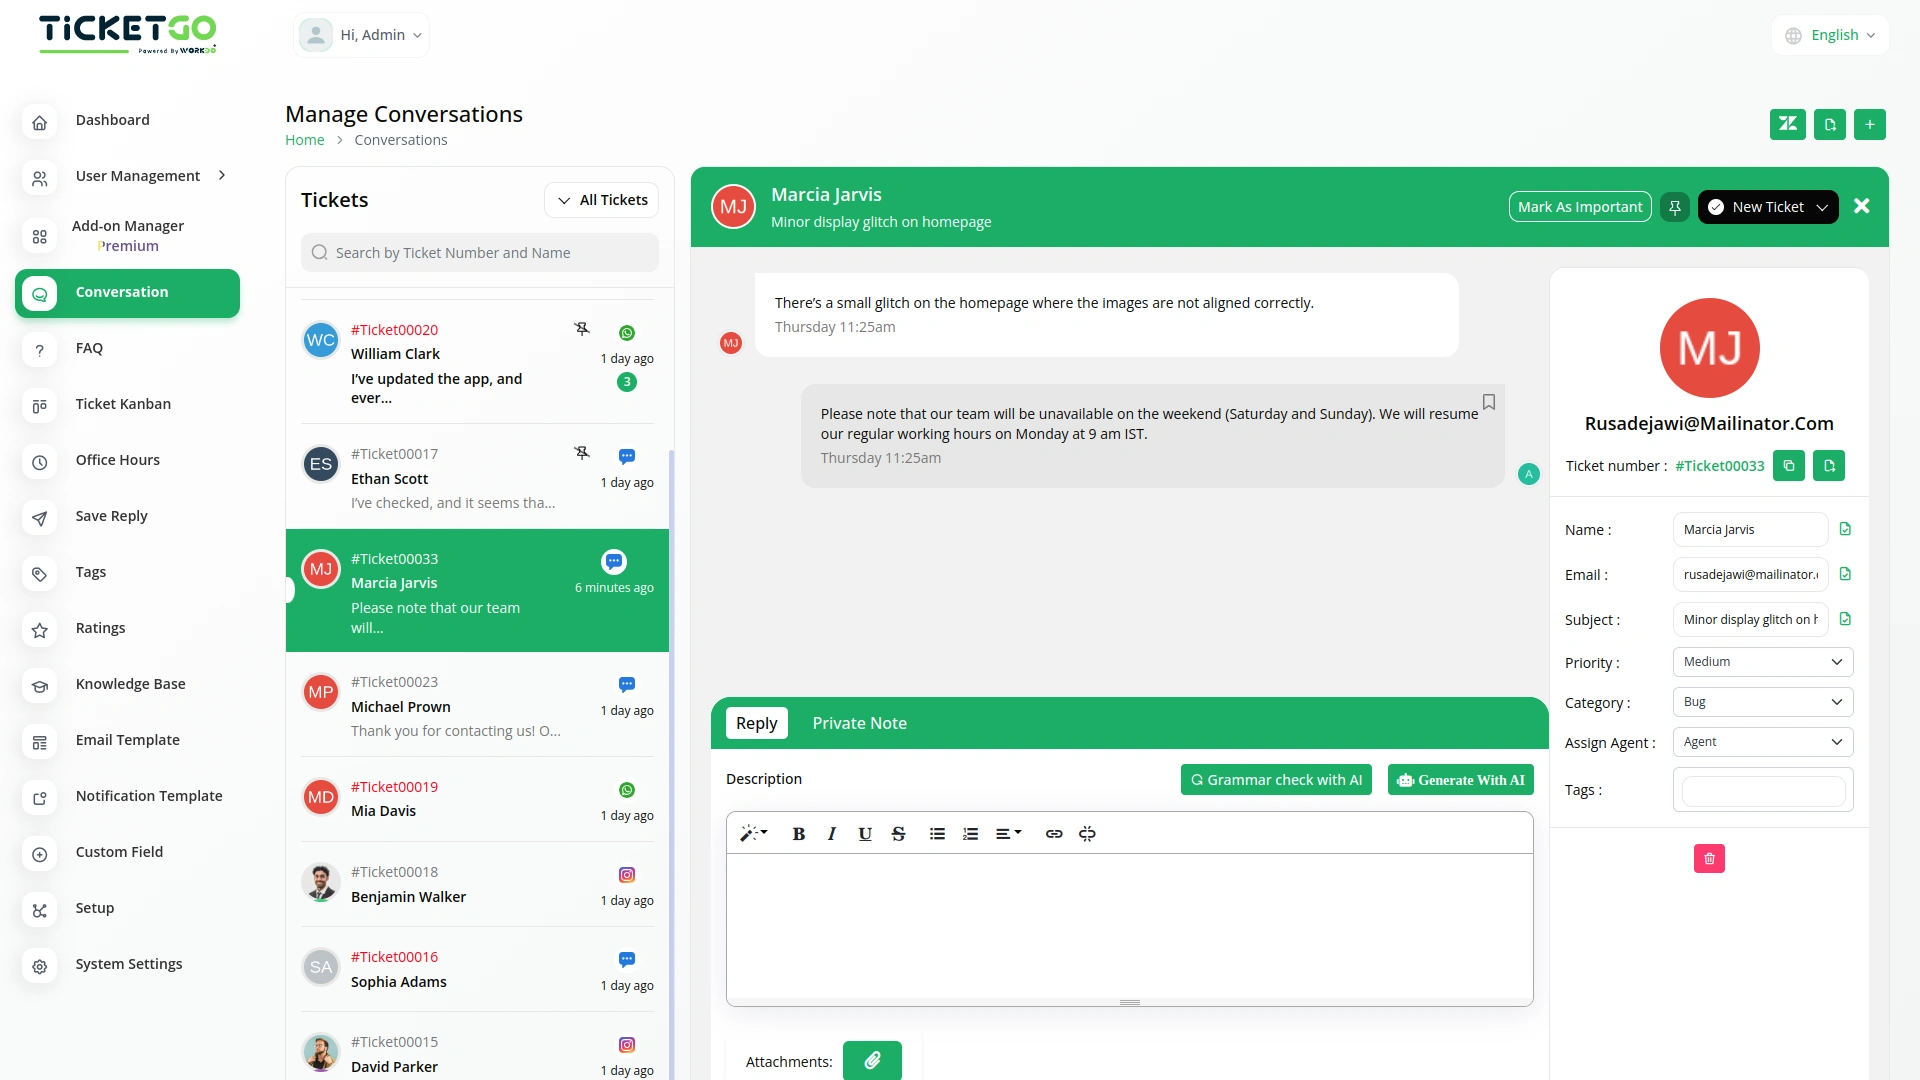The image size is (1920, 1080).
Task: Open the All Tickets filter menu
Action: (x=601, y=199)
